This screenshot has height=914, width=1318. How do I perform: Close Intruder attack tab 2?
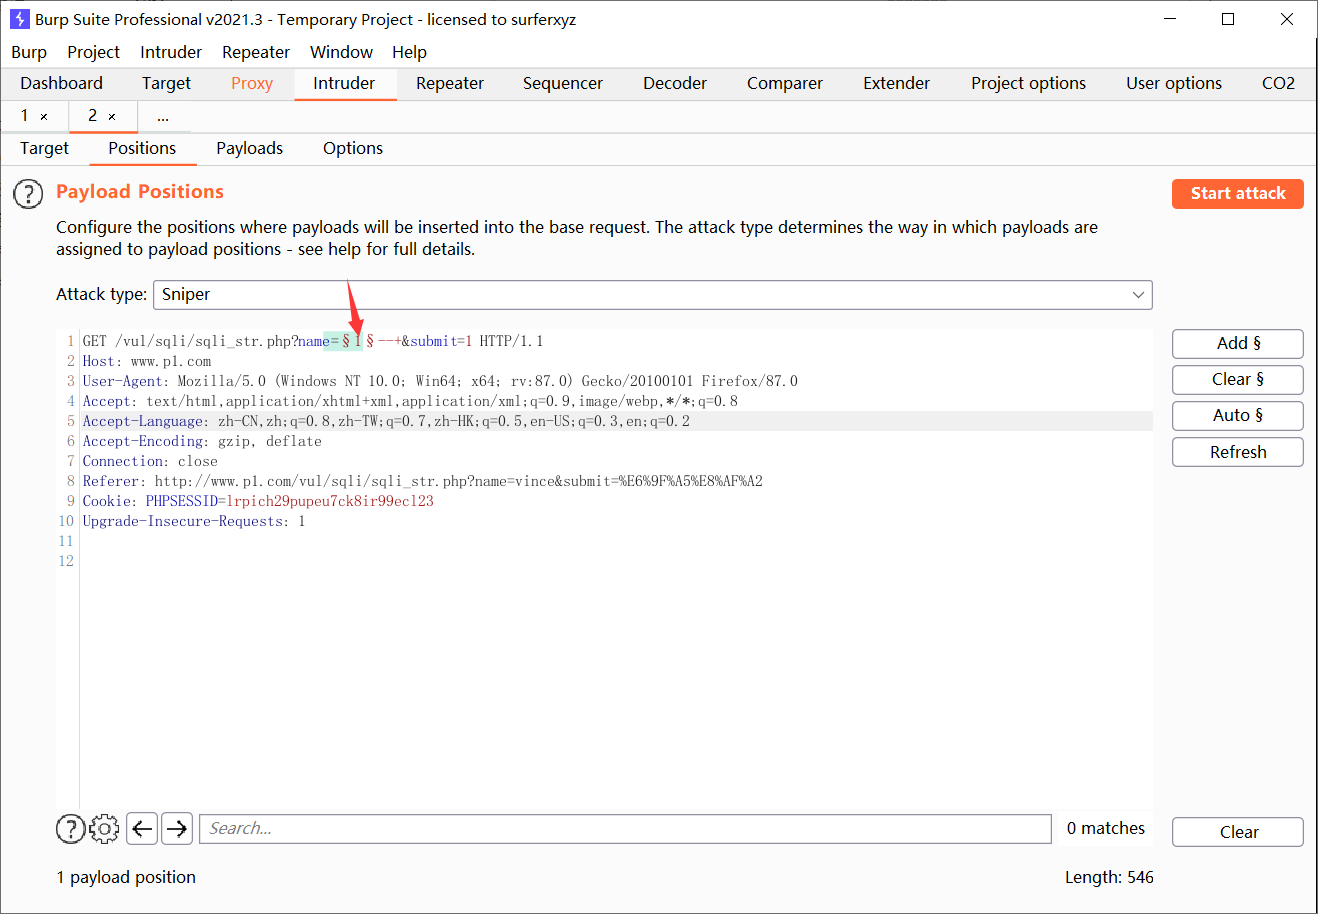[x=112, y=117]
